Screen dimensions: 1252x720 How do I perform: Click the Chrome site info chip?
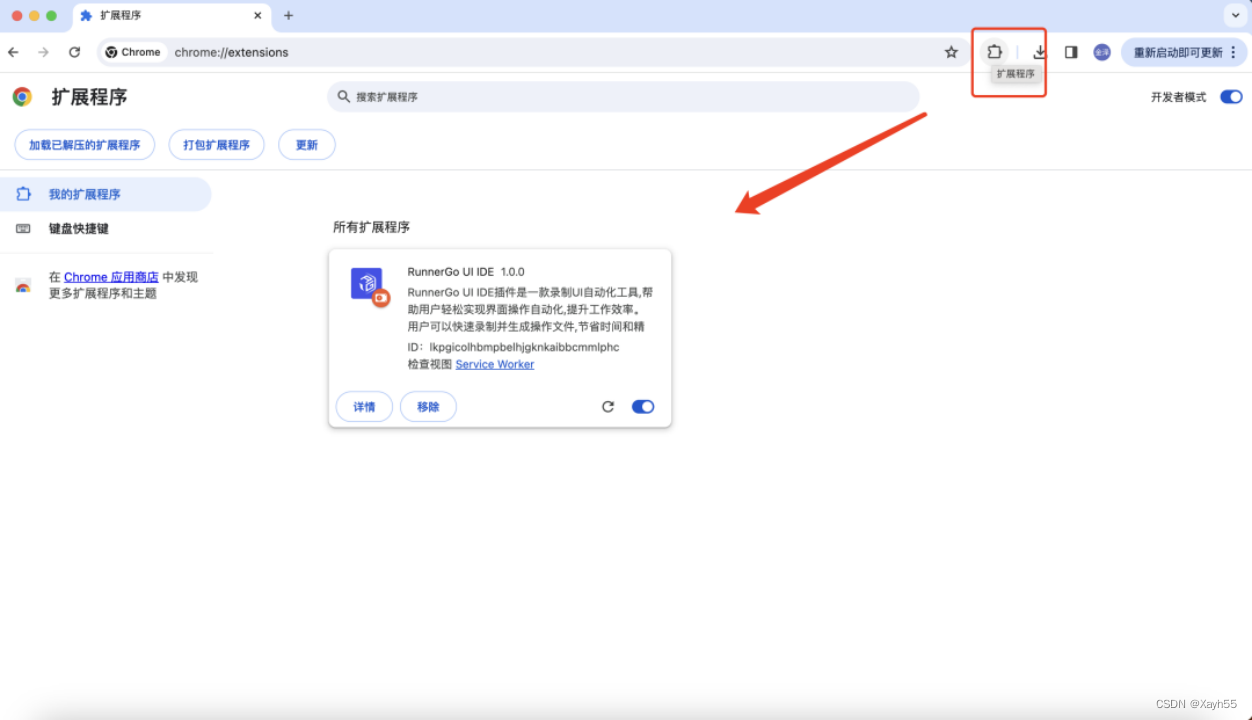(x=134, y=52)
